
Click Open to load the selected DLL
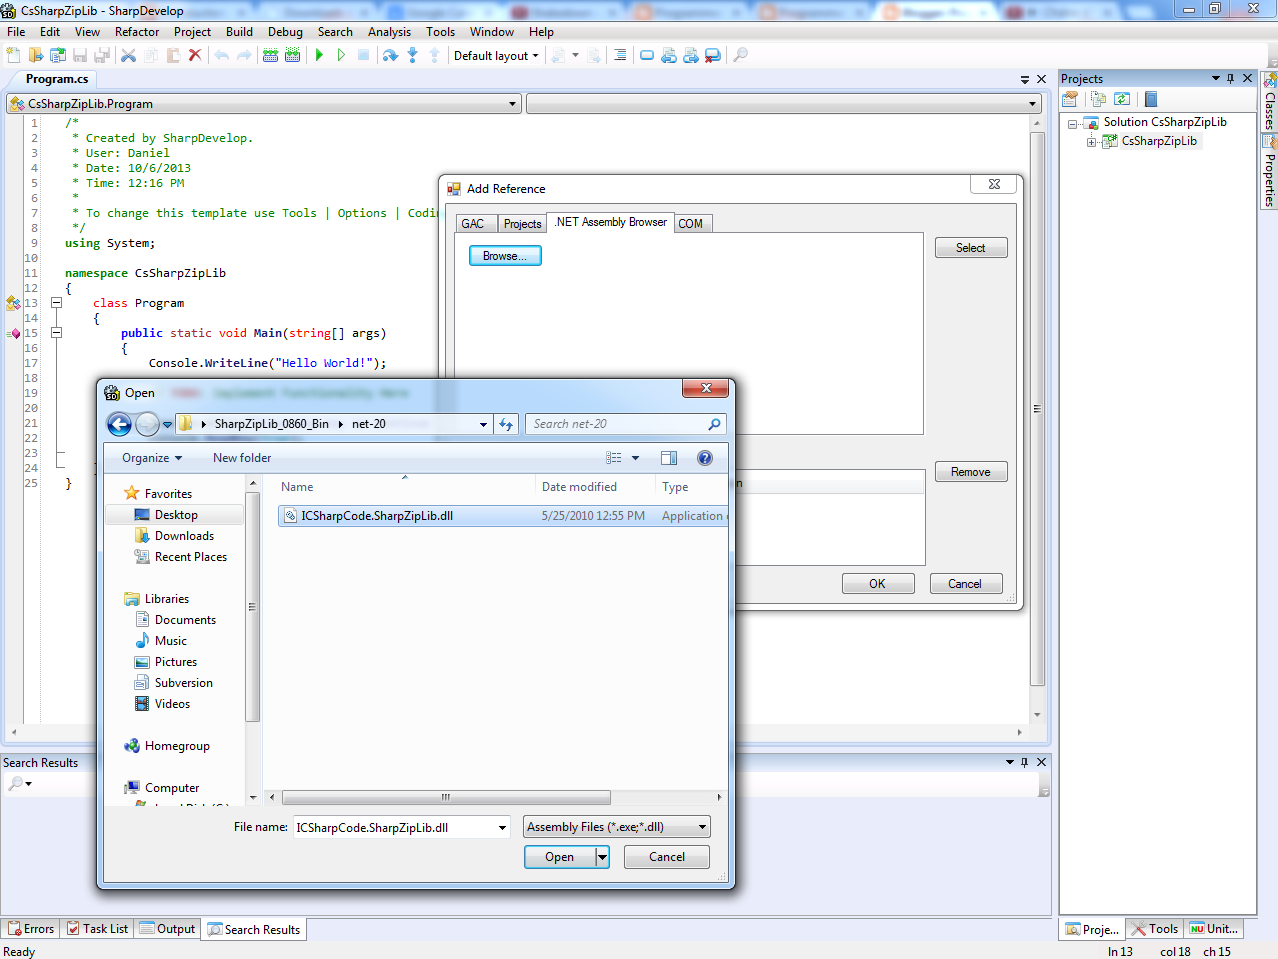(x=558, y=856)
